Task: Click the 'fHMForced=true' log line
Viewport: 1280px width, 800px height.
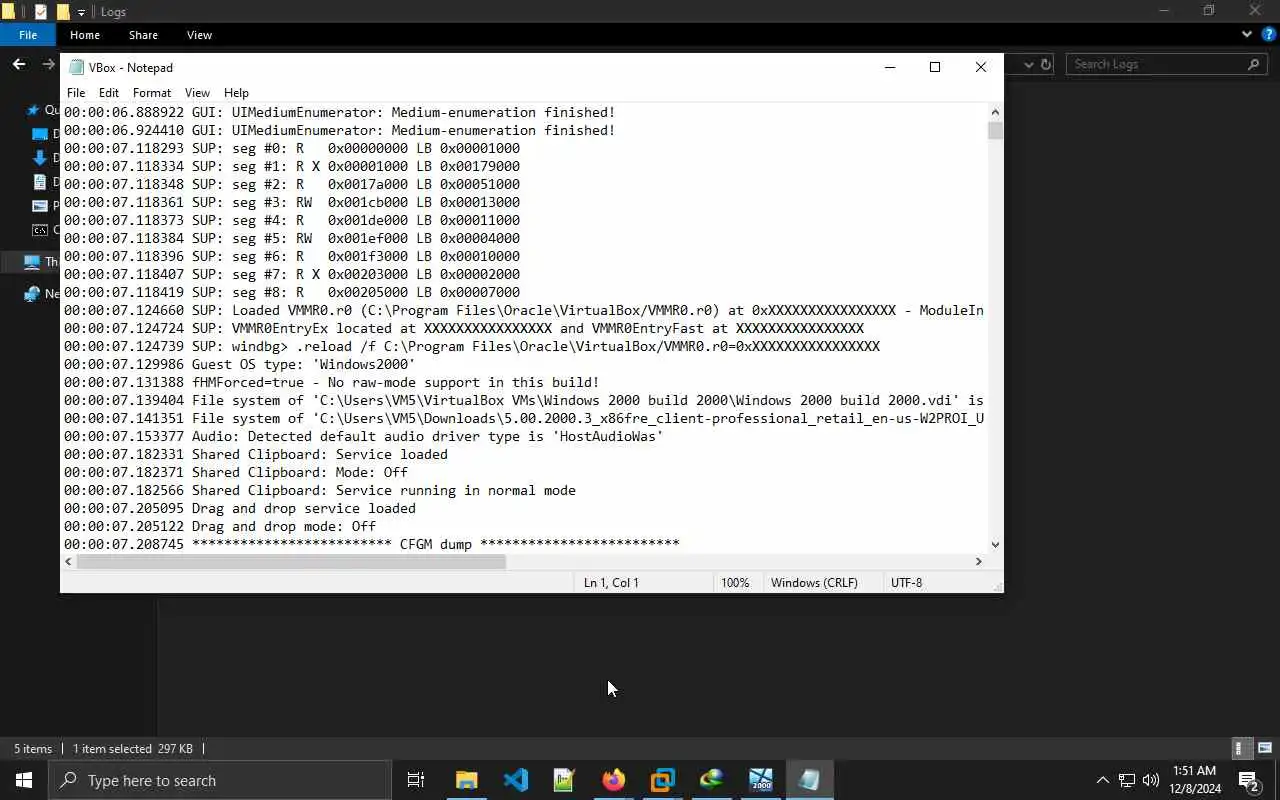Action: point(332,382)
